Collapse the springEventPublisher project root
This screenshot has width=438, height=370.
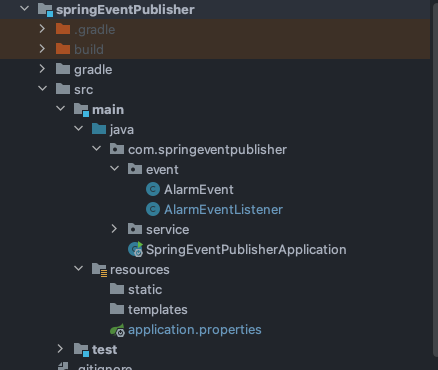pos(25,9)
